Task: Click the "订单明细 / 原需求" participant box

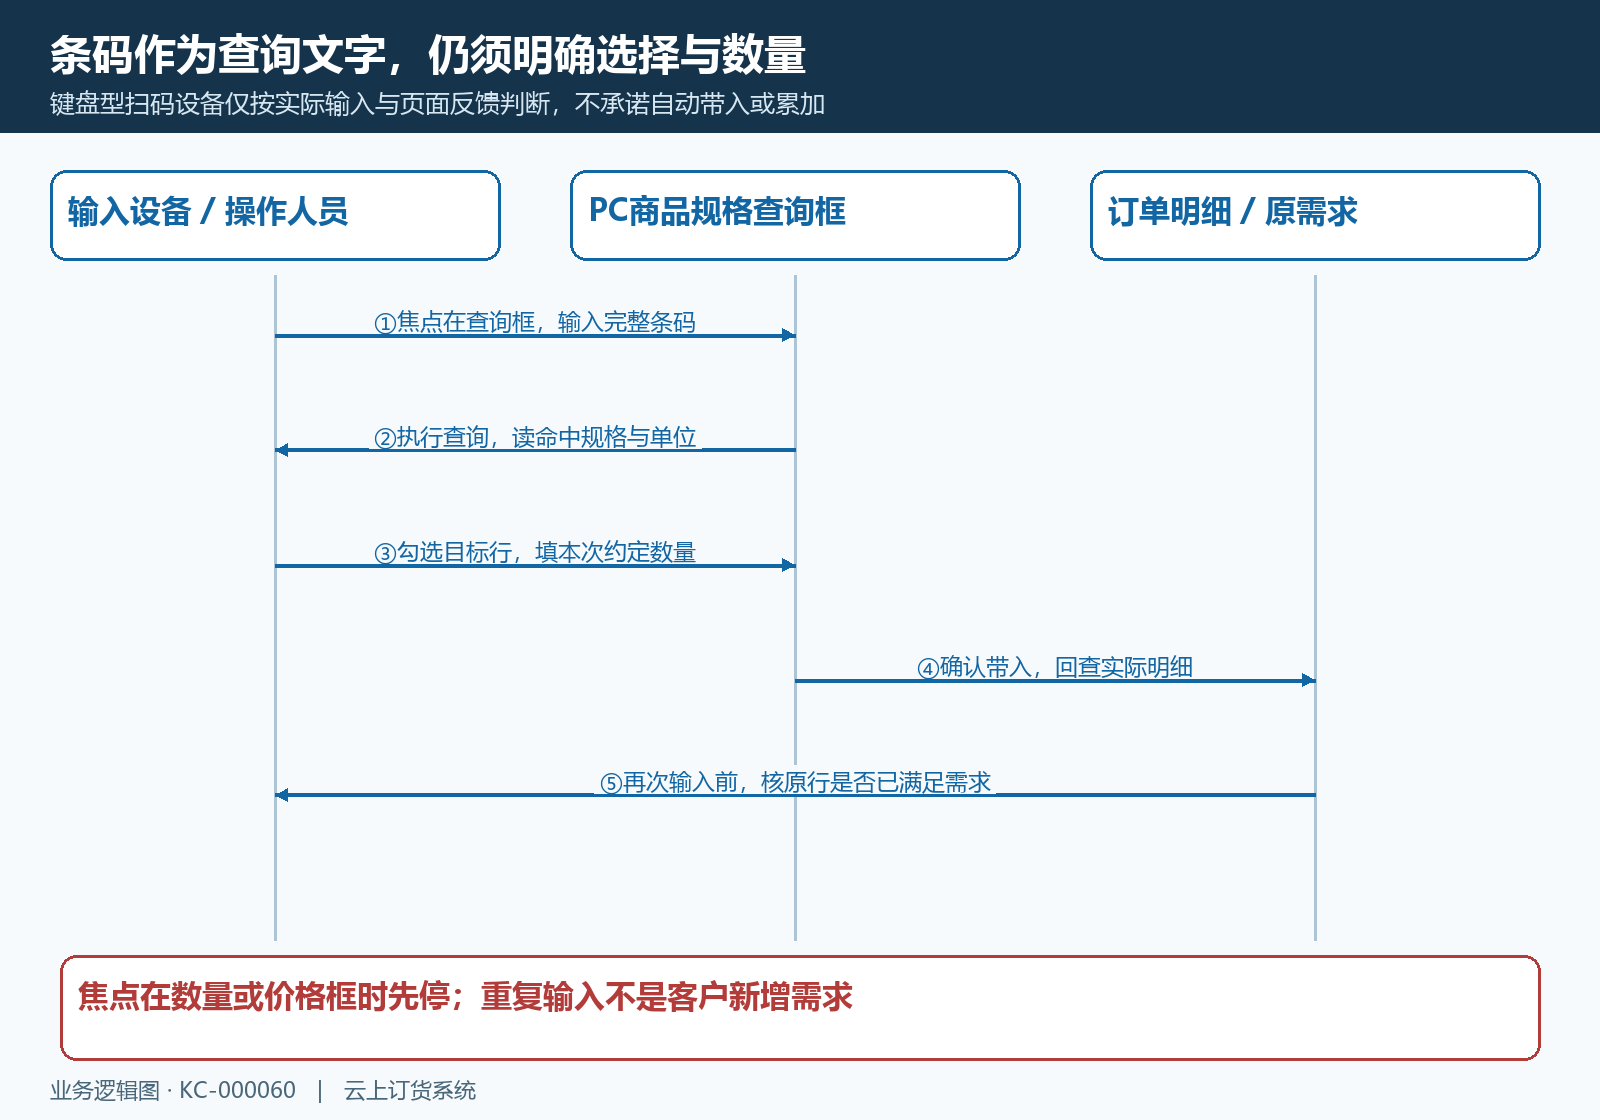Action: coord(1315,215)
